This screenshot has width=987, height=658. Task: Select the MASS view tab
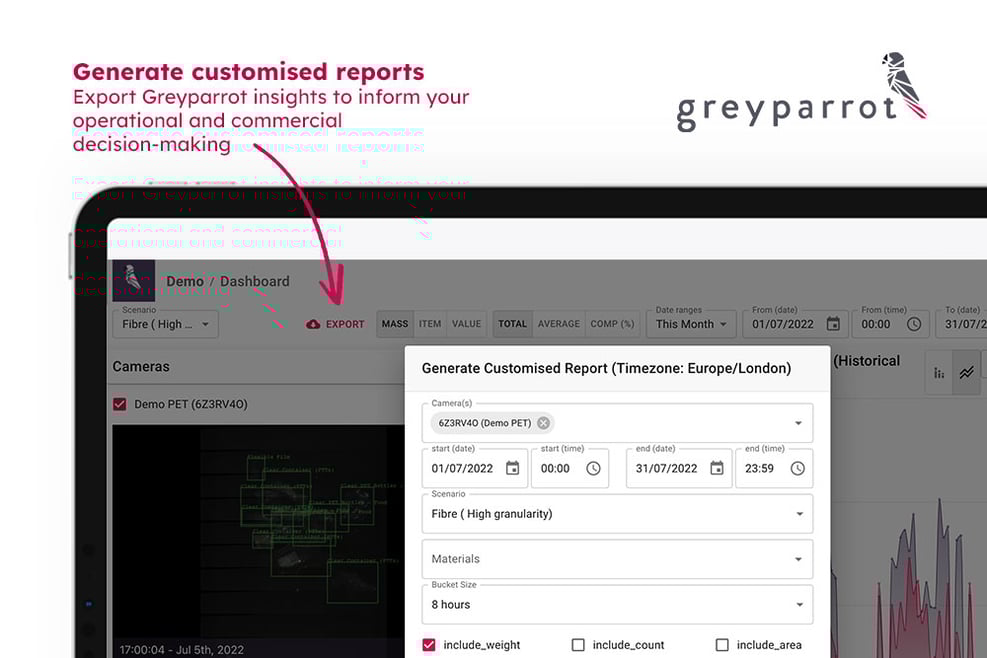click(x=395, y=324)
